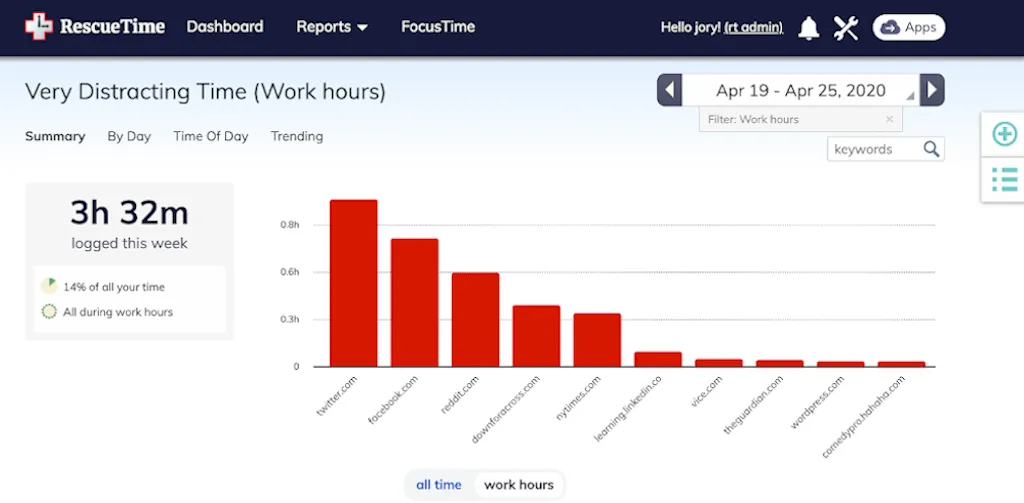Click the nytimes.com axis label

point(579,397)
